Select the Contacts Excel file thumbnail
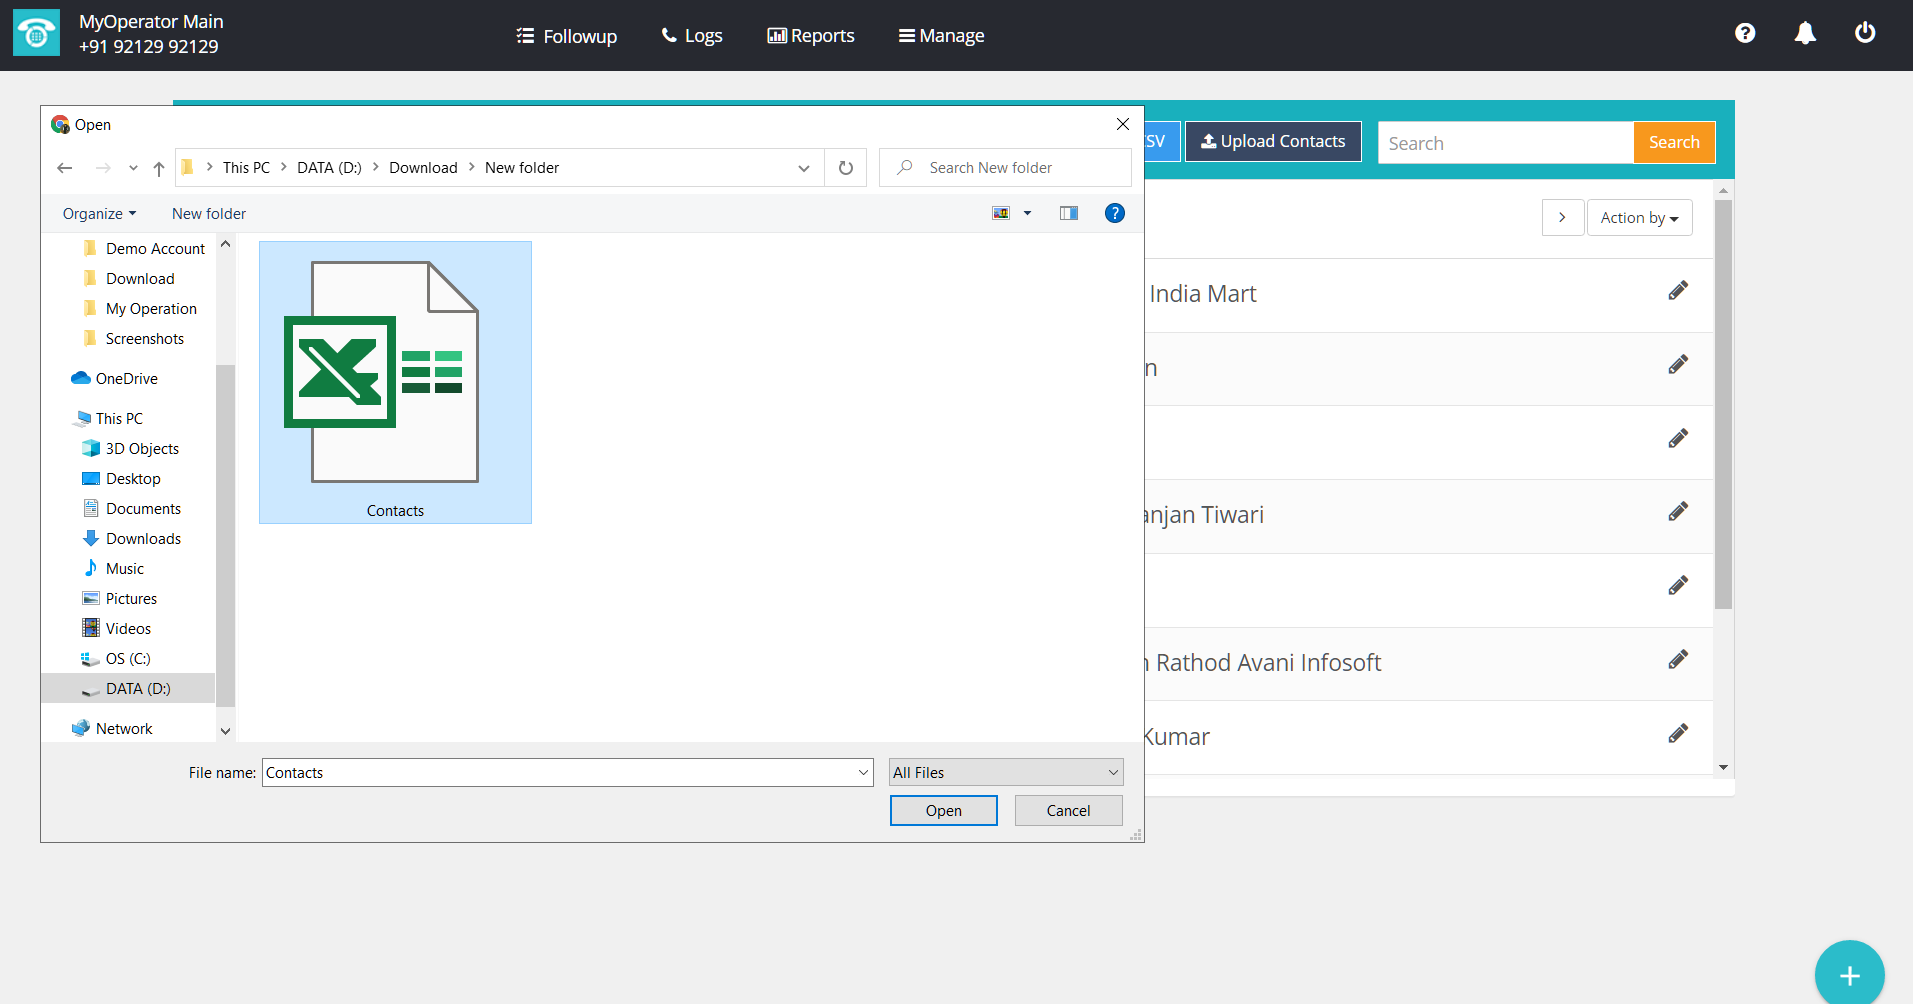Viewport: 1913px width, 1004px height. tap(395, 382)
